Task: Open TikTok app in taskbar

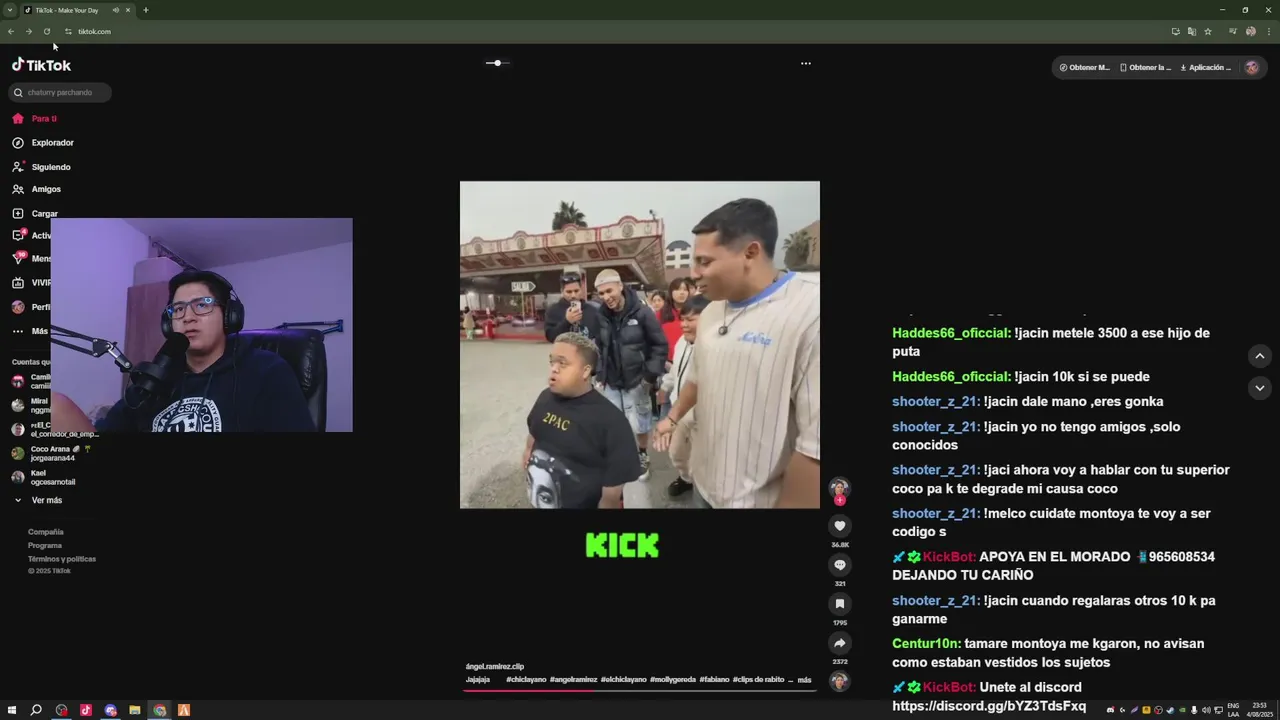Action: [x=86, y=710]
